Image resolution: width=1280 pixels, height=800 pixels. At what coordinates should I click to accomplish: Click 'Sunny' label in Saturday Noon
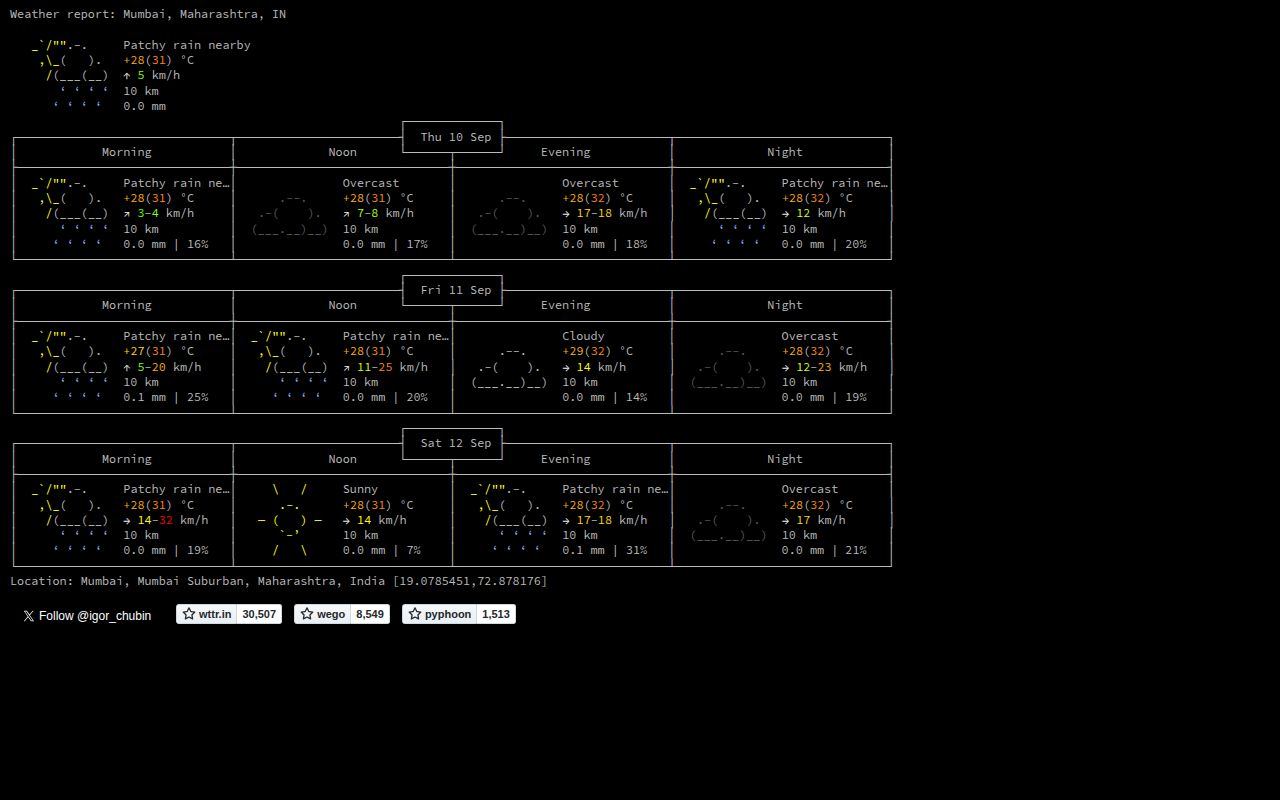[x=361, y=489]
